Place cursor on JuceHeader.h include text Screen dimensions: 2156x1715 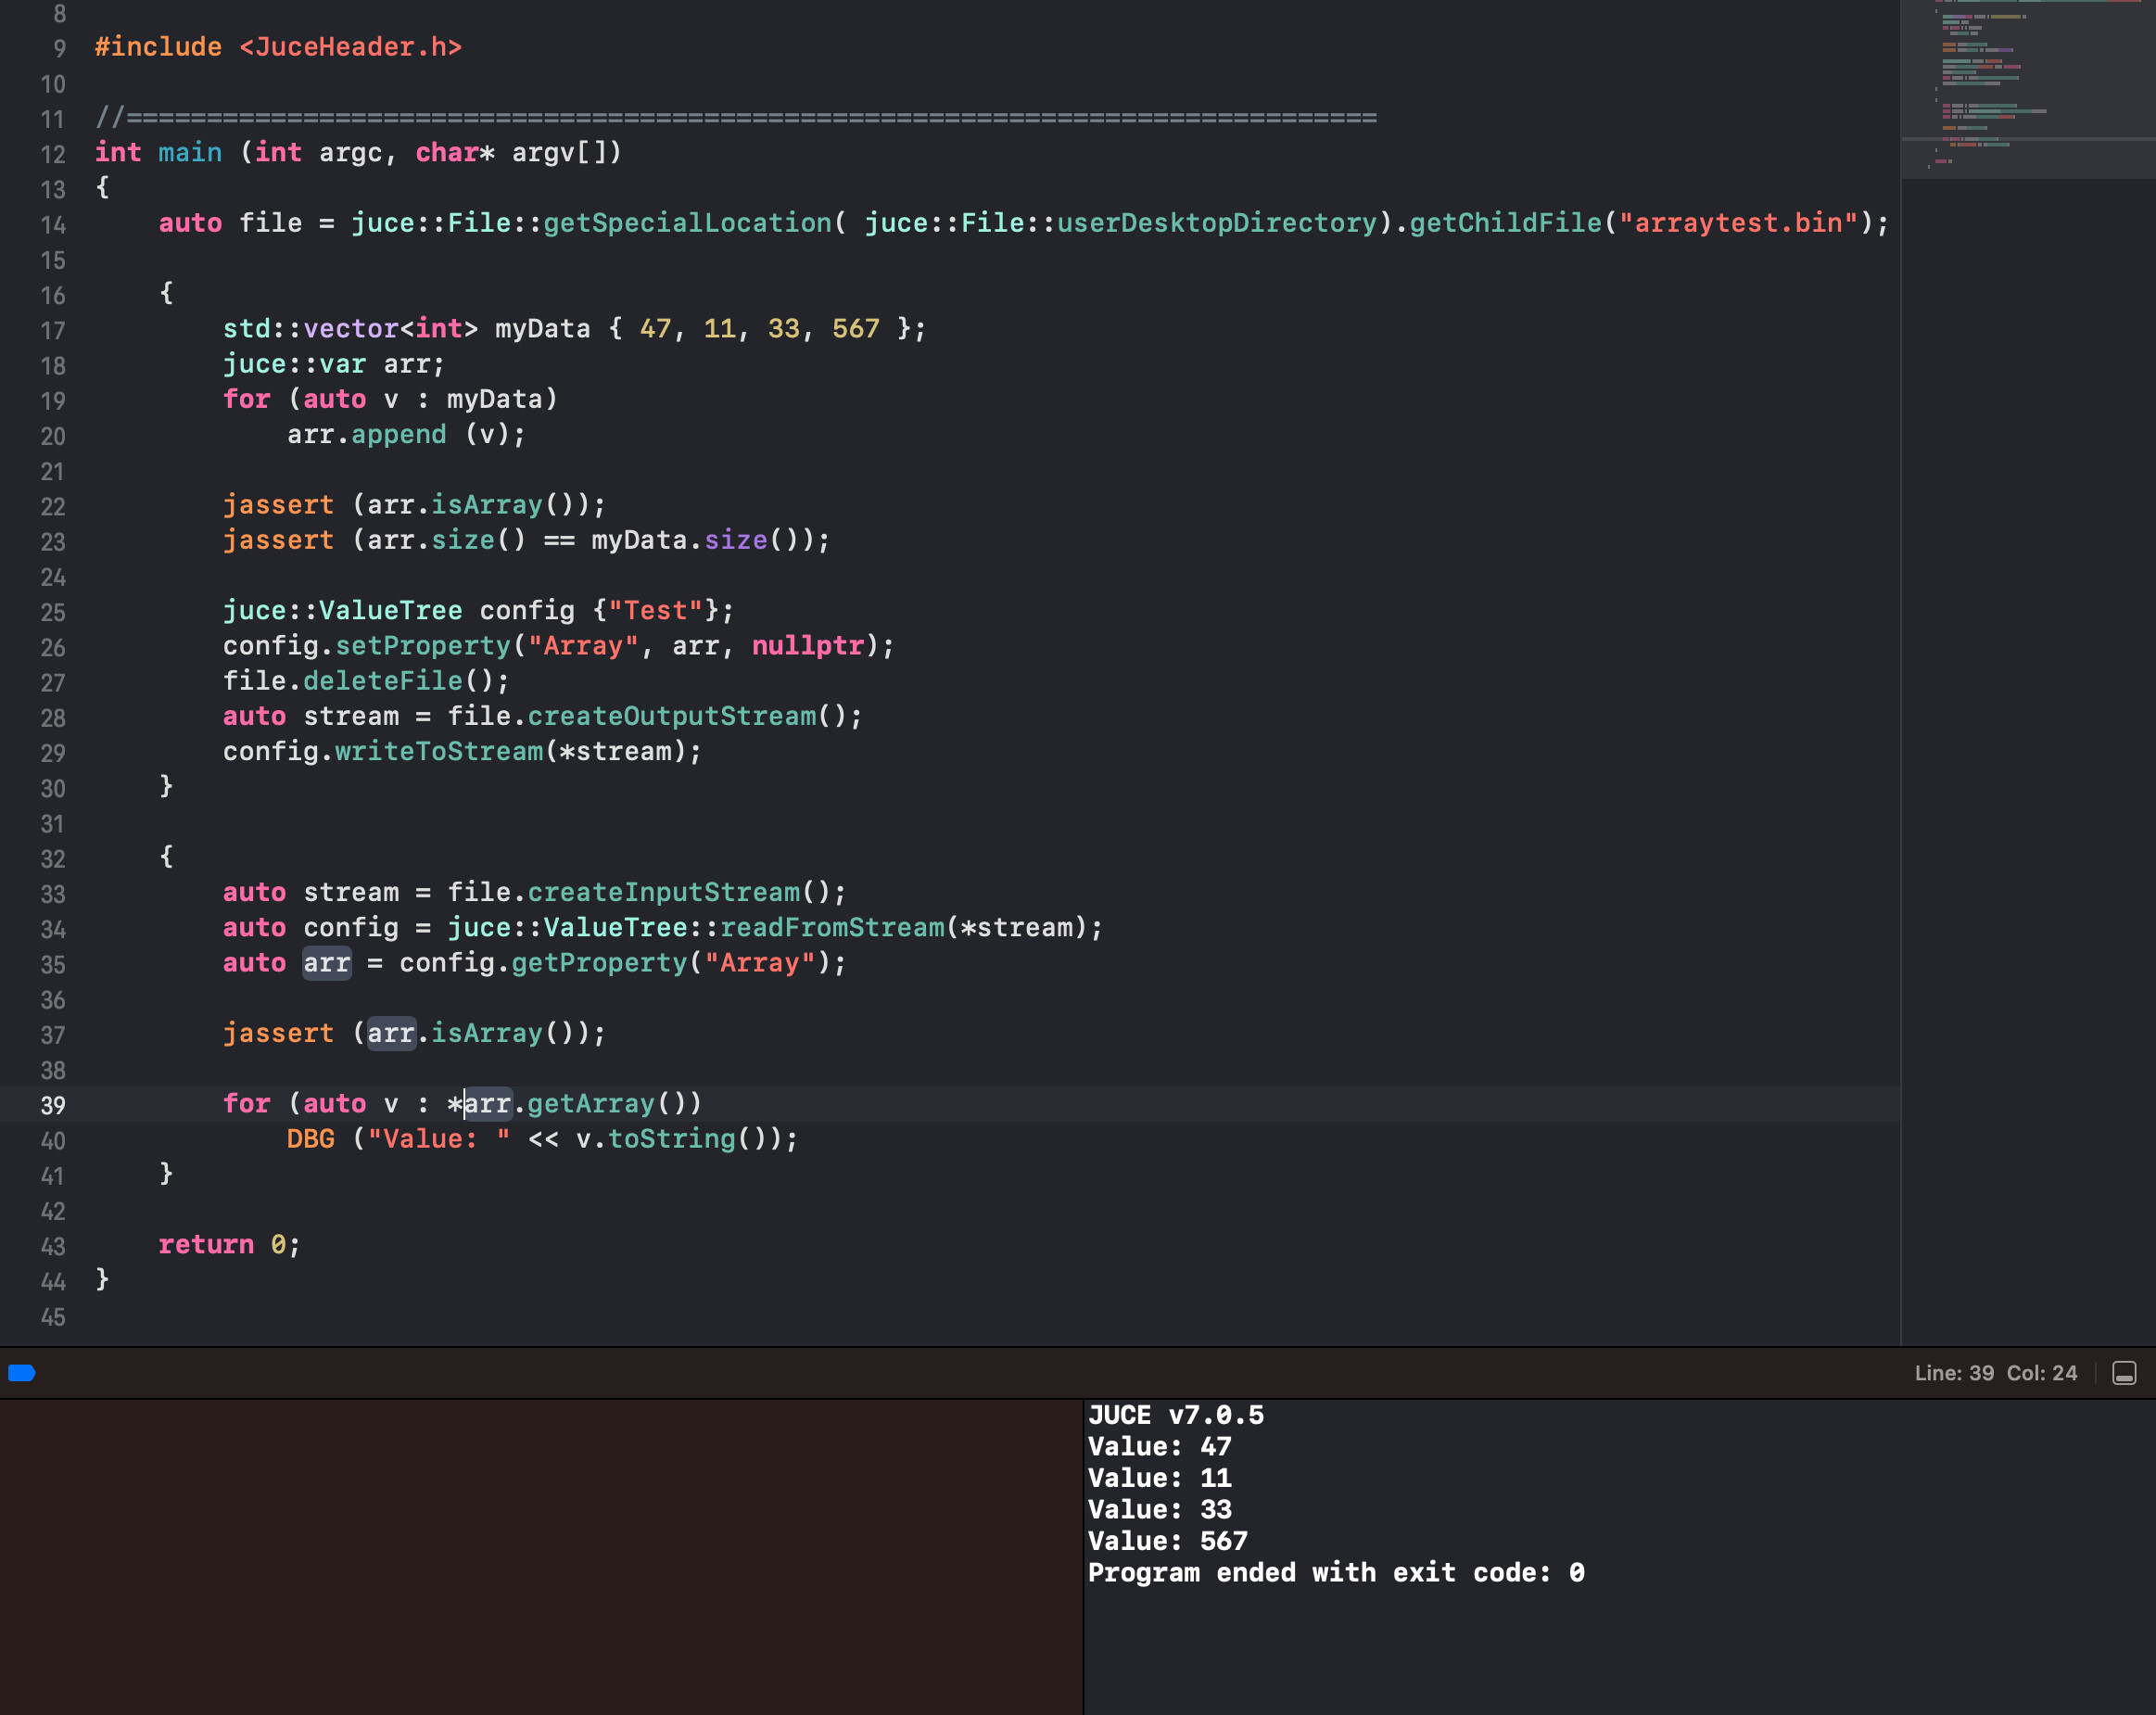[350, 47]
